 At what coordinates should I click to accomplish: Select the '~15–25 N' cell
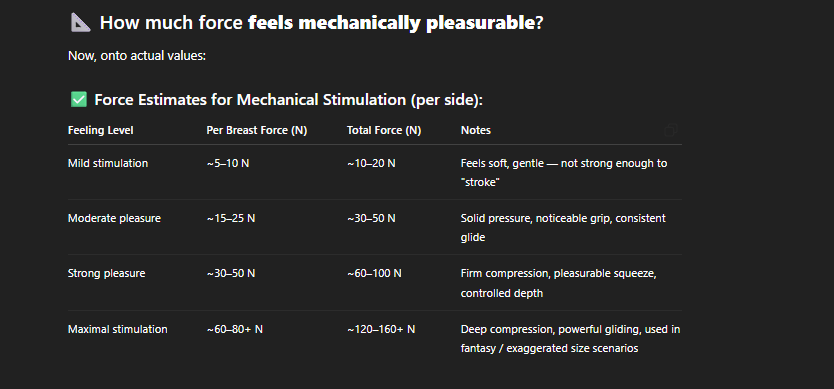point(231,219)
